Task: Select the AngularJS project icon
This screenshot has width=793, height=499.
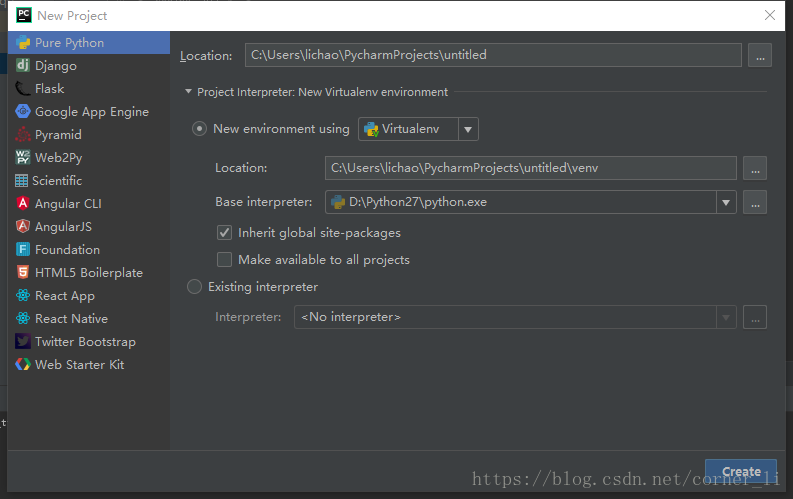Action: [x=23, y=226]
